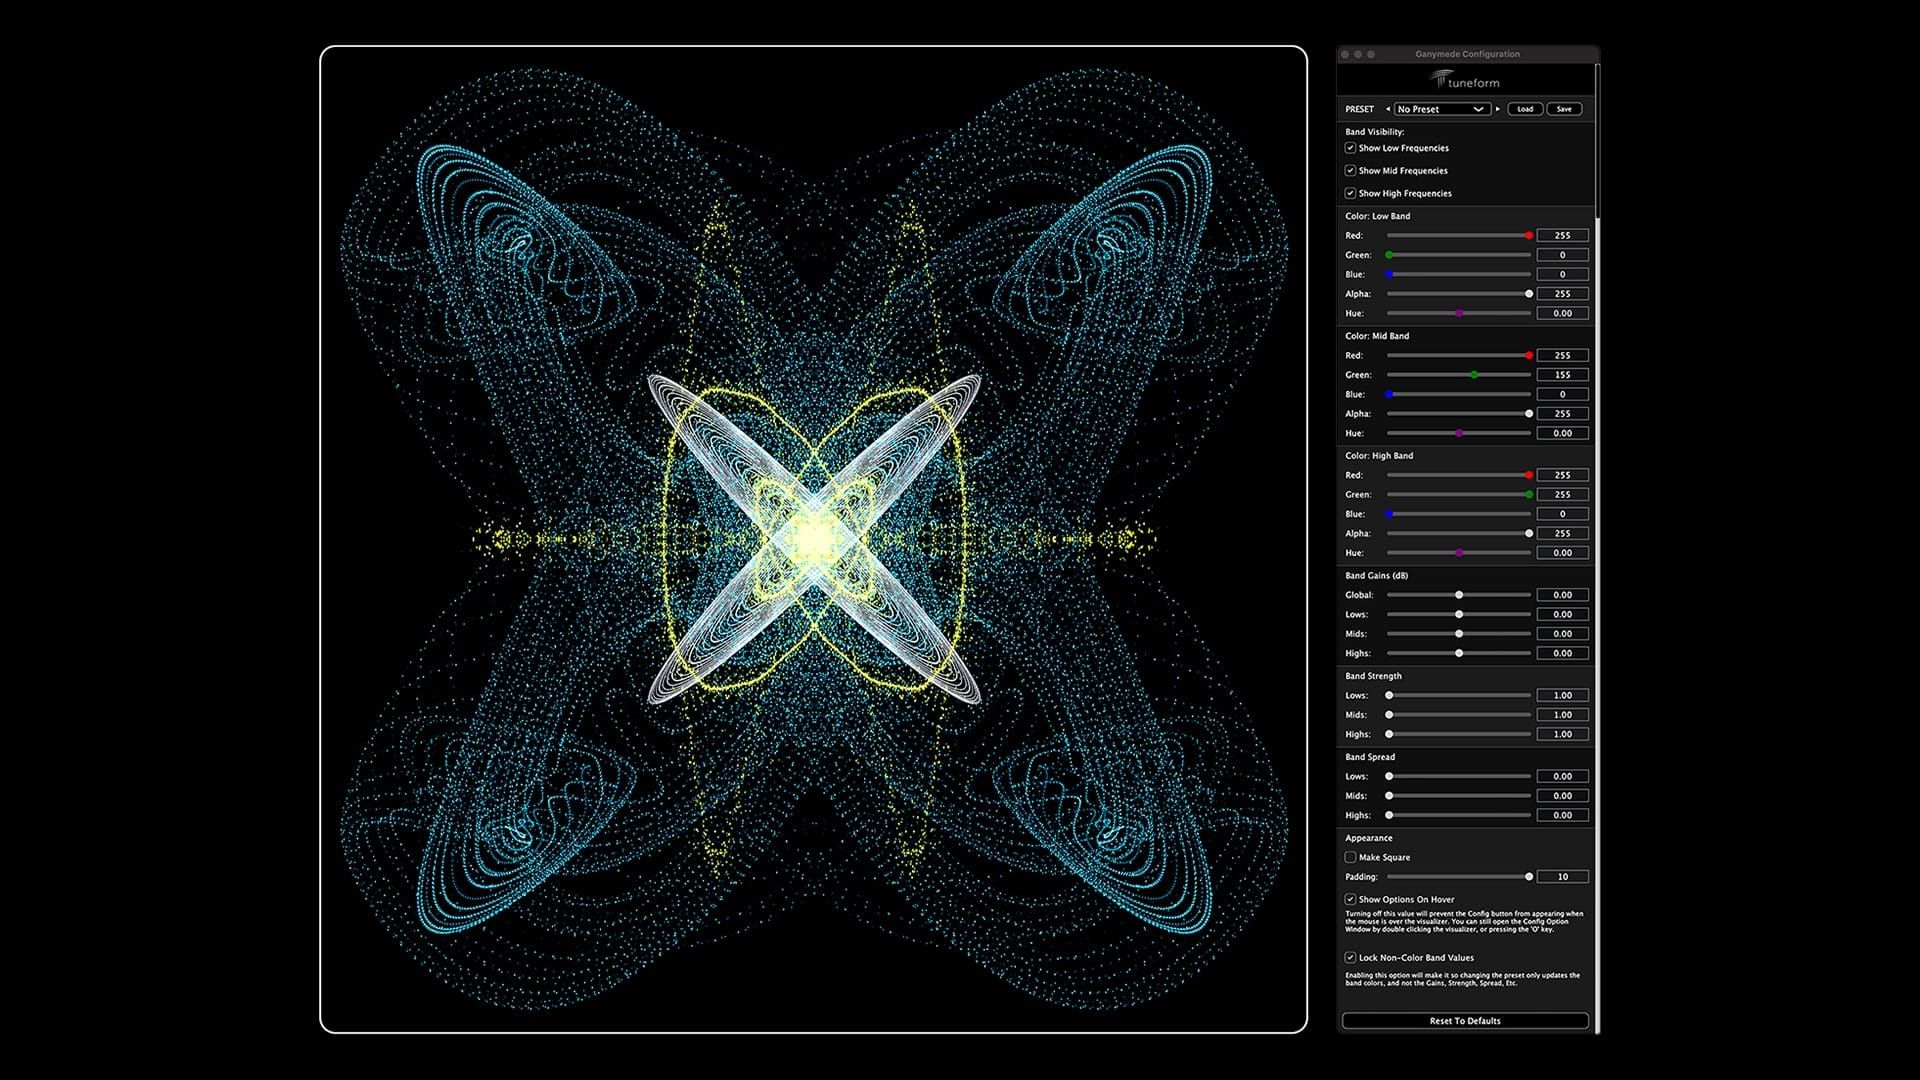This screenshot has width=1920, height=1080.
Task: Click the tuneform logo
Action: [1465, 80]
